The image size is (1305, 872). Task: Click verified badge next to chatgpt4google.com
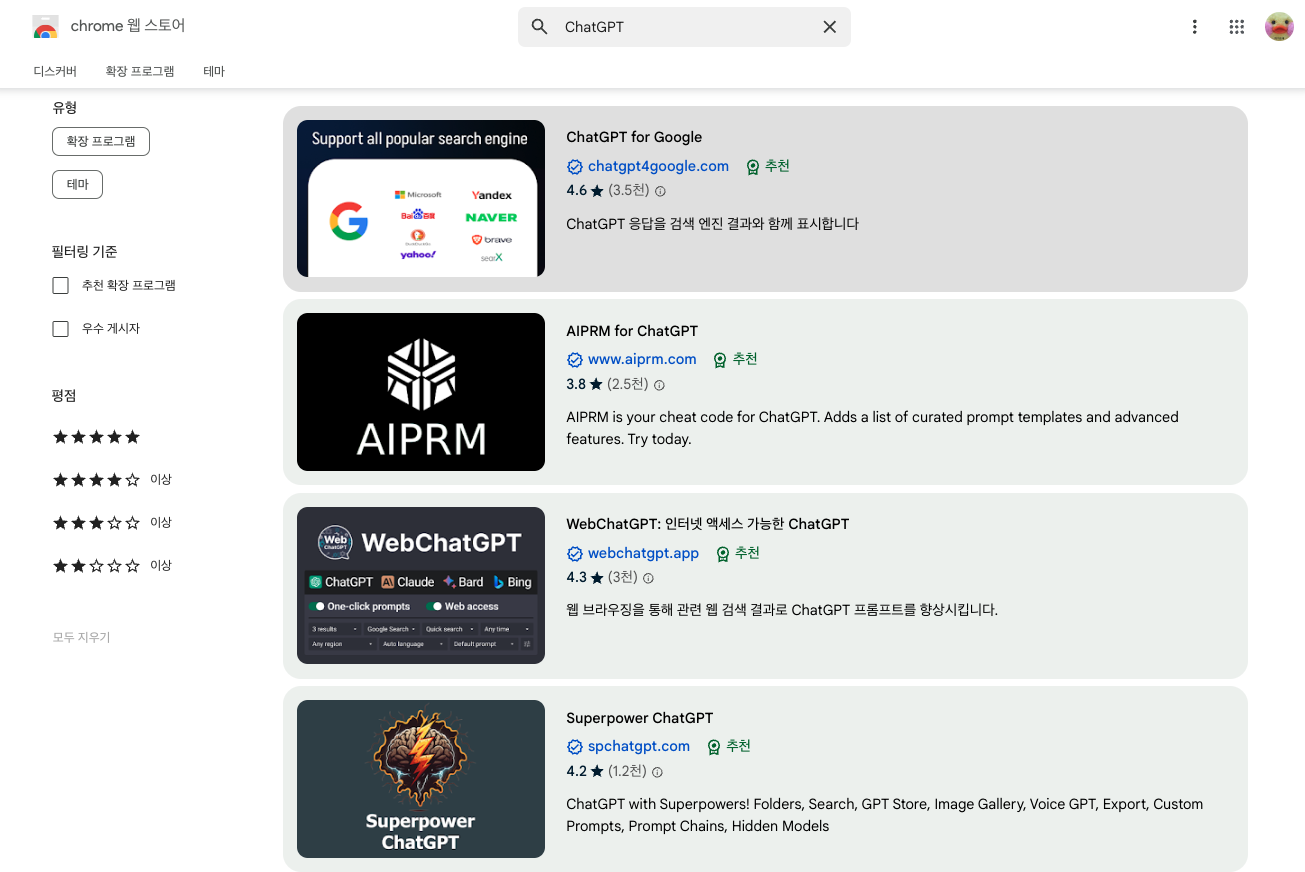[x=575, y=167]
